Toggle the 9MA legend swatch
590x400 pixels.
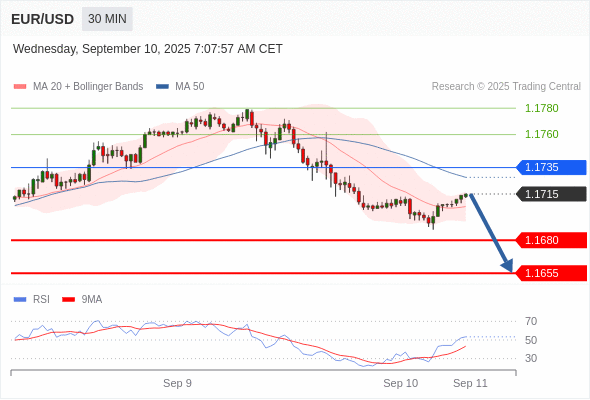(x=68, y=300)
